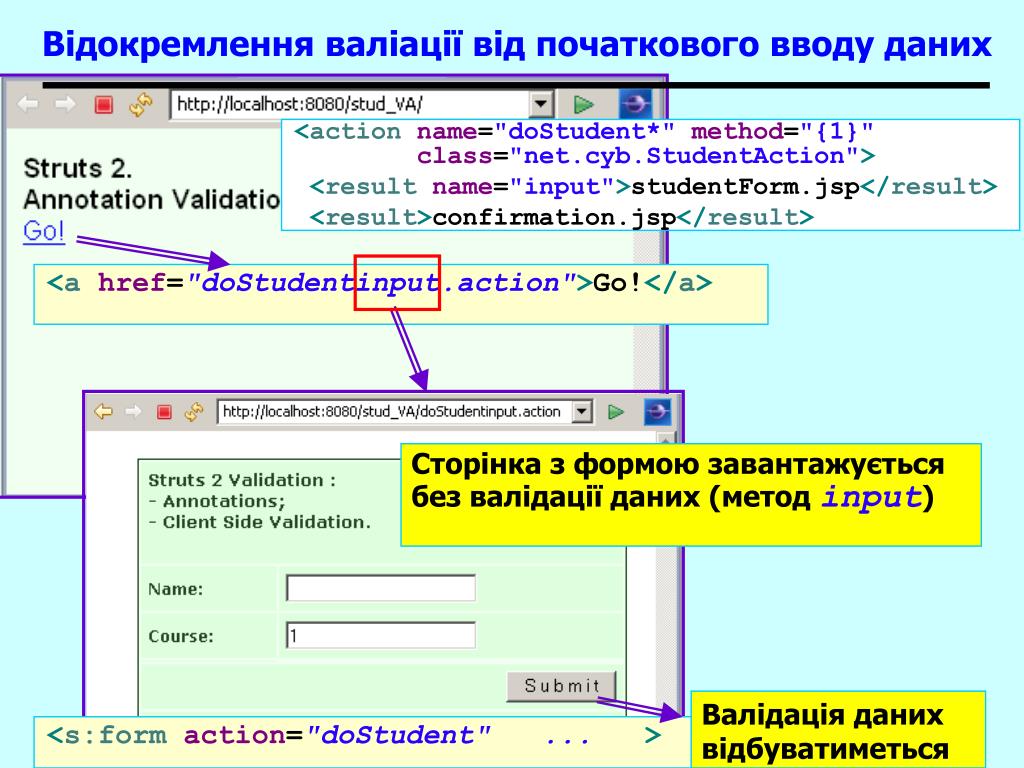Click the 'Struts 2 Validation :' heading text
The image size is (1024, 768).
[x=242, y=480]
